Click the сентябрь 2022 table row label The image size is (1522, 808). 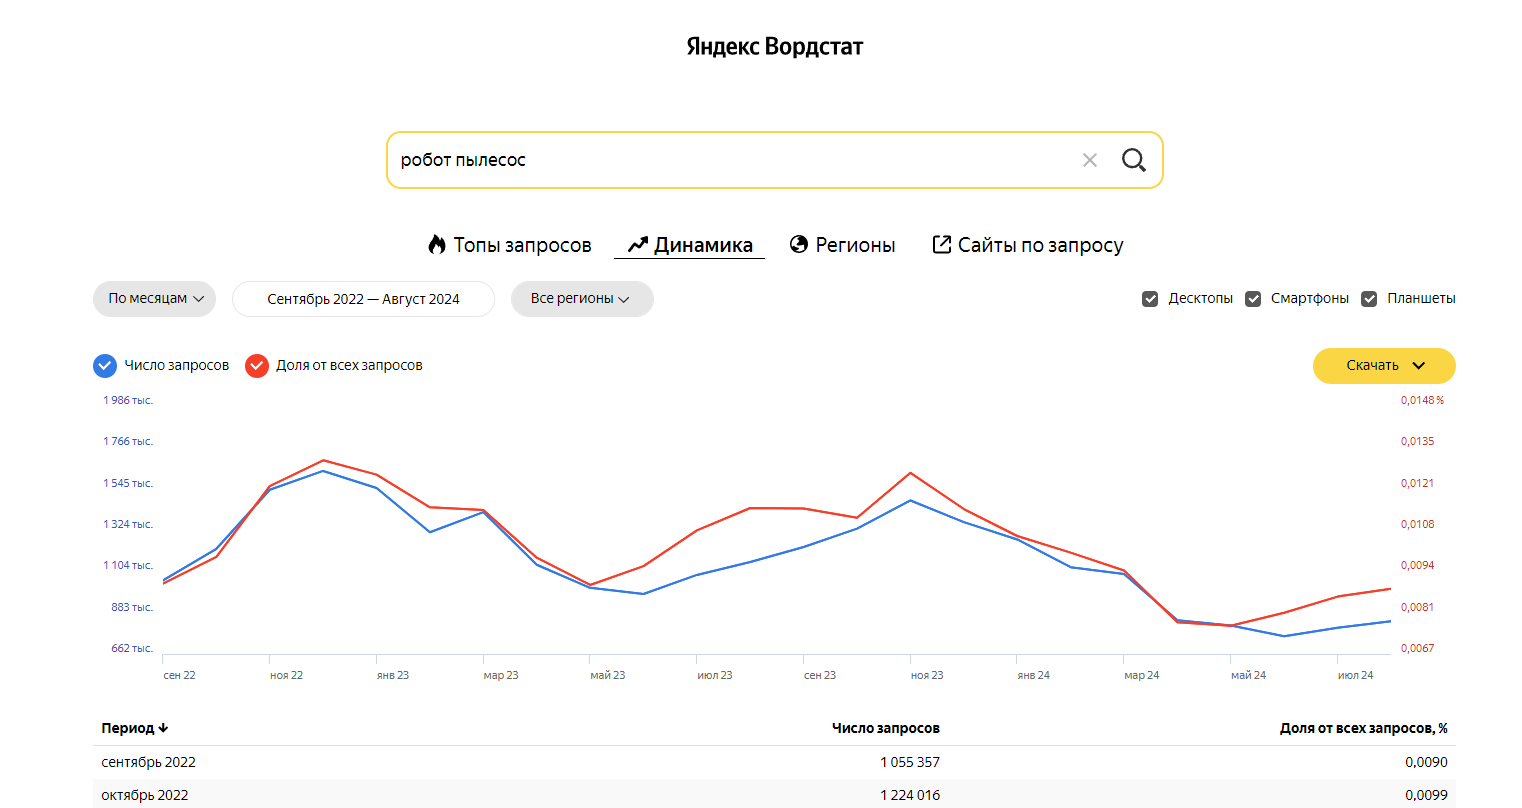coord(149,762)
